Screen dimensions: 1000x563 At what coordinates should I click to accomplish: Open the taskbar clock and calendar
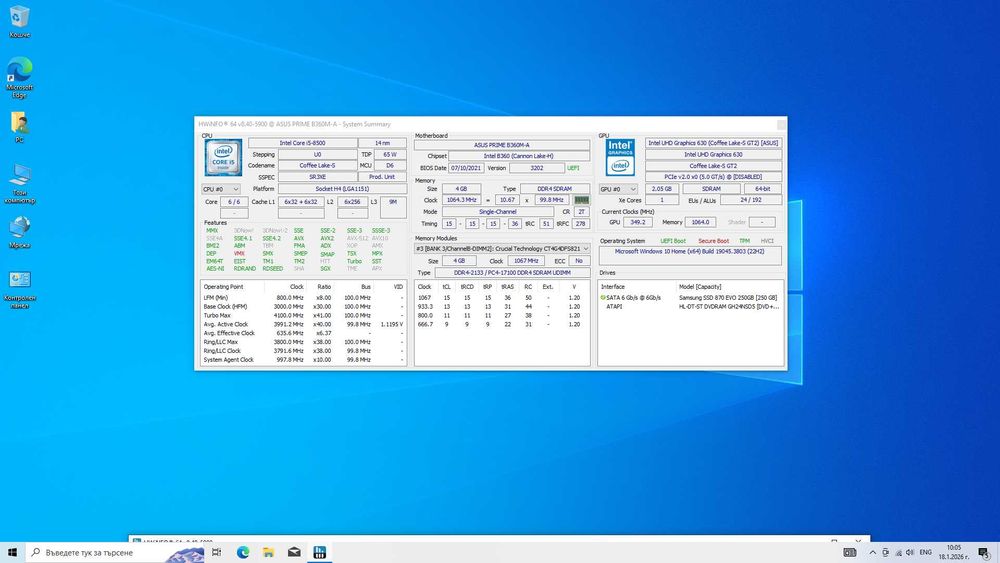953,552
